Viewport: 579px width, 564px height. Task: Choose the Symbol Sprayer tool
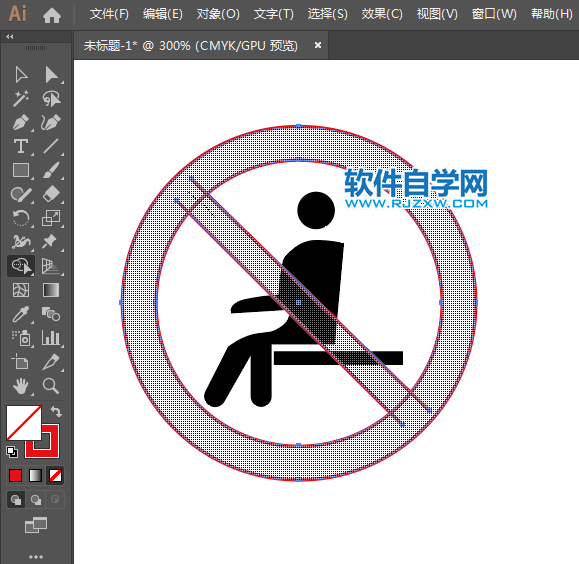point(21,338)
